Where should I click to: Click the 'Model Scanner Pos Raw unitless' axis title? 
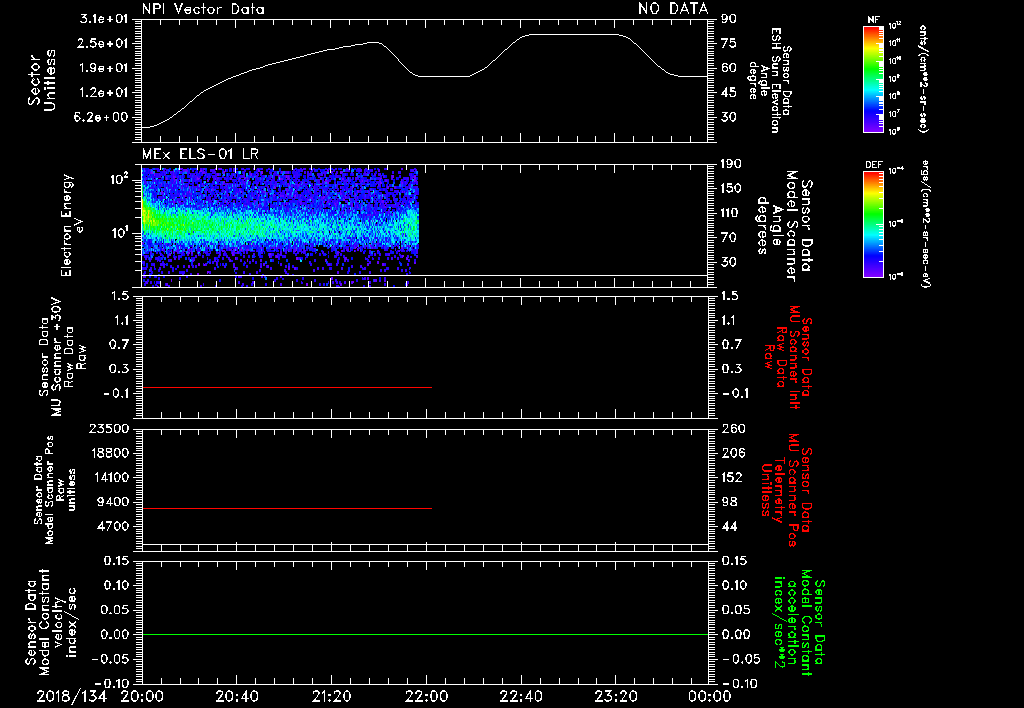(x=54, y=489)
